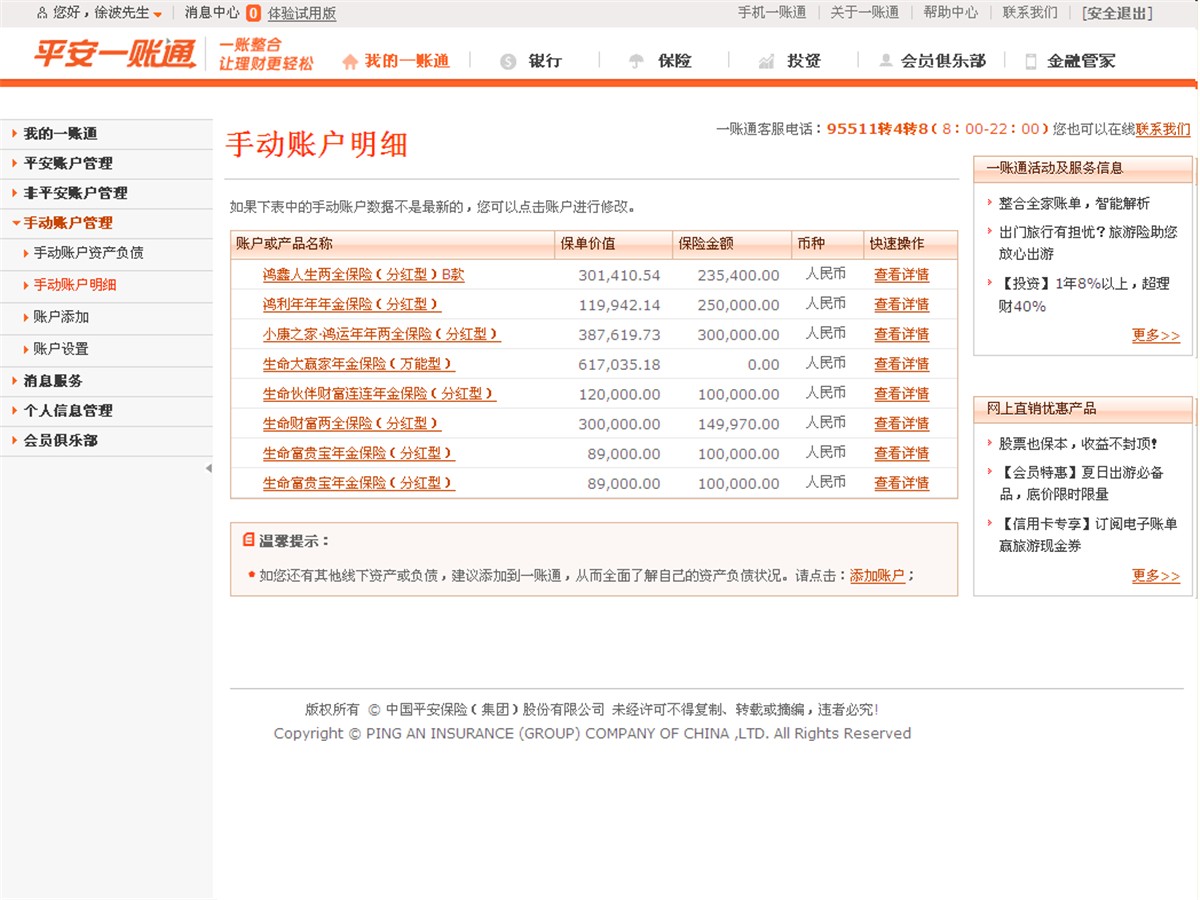Open the 生命大赢家年金保险（万能型） account link
This screenshot has height=900, width=1200.
pyautogui.click(x=358, y=364)
